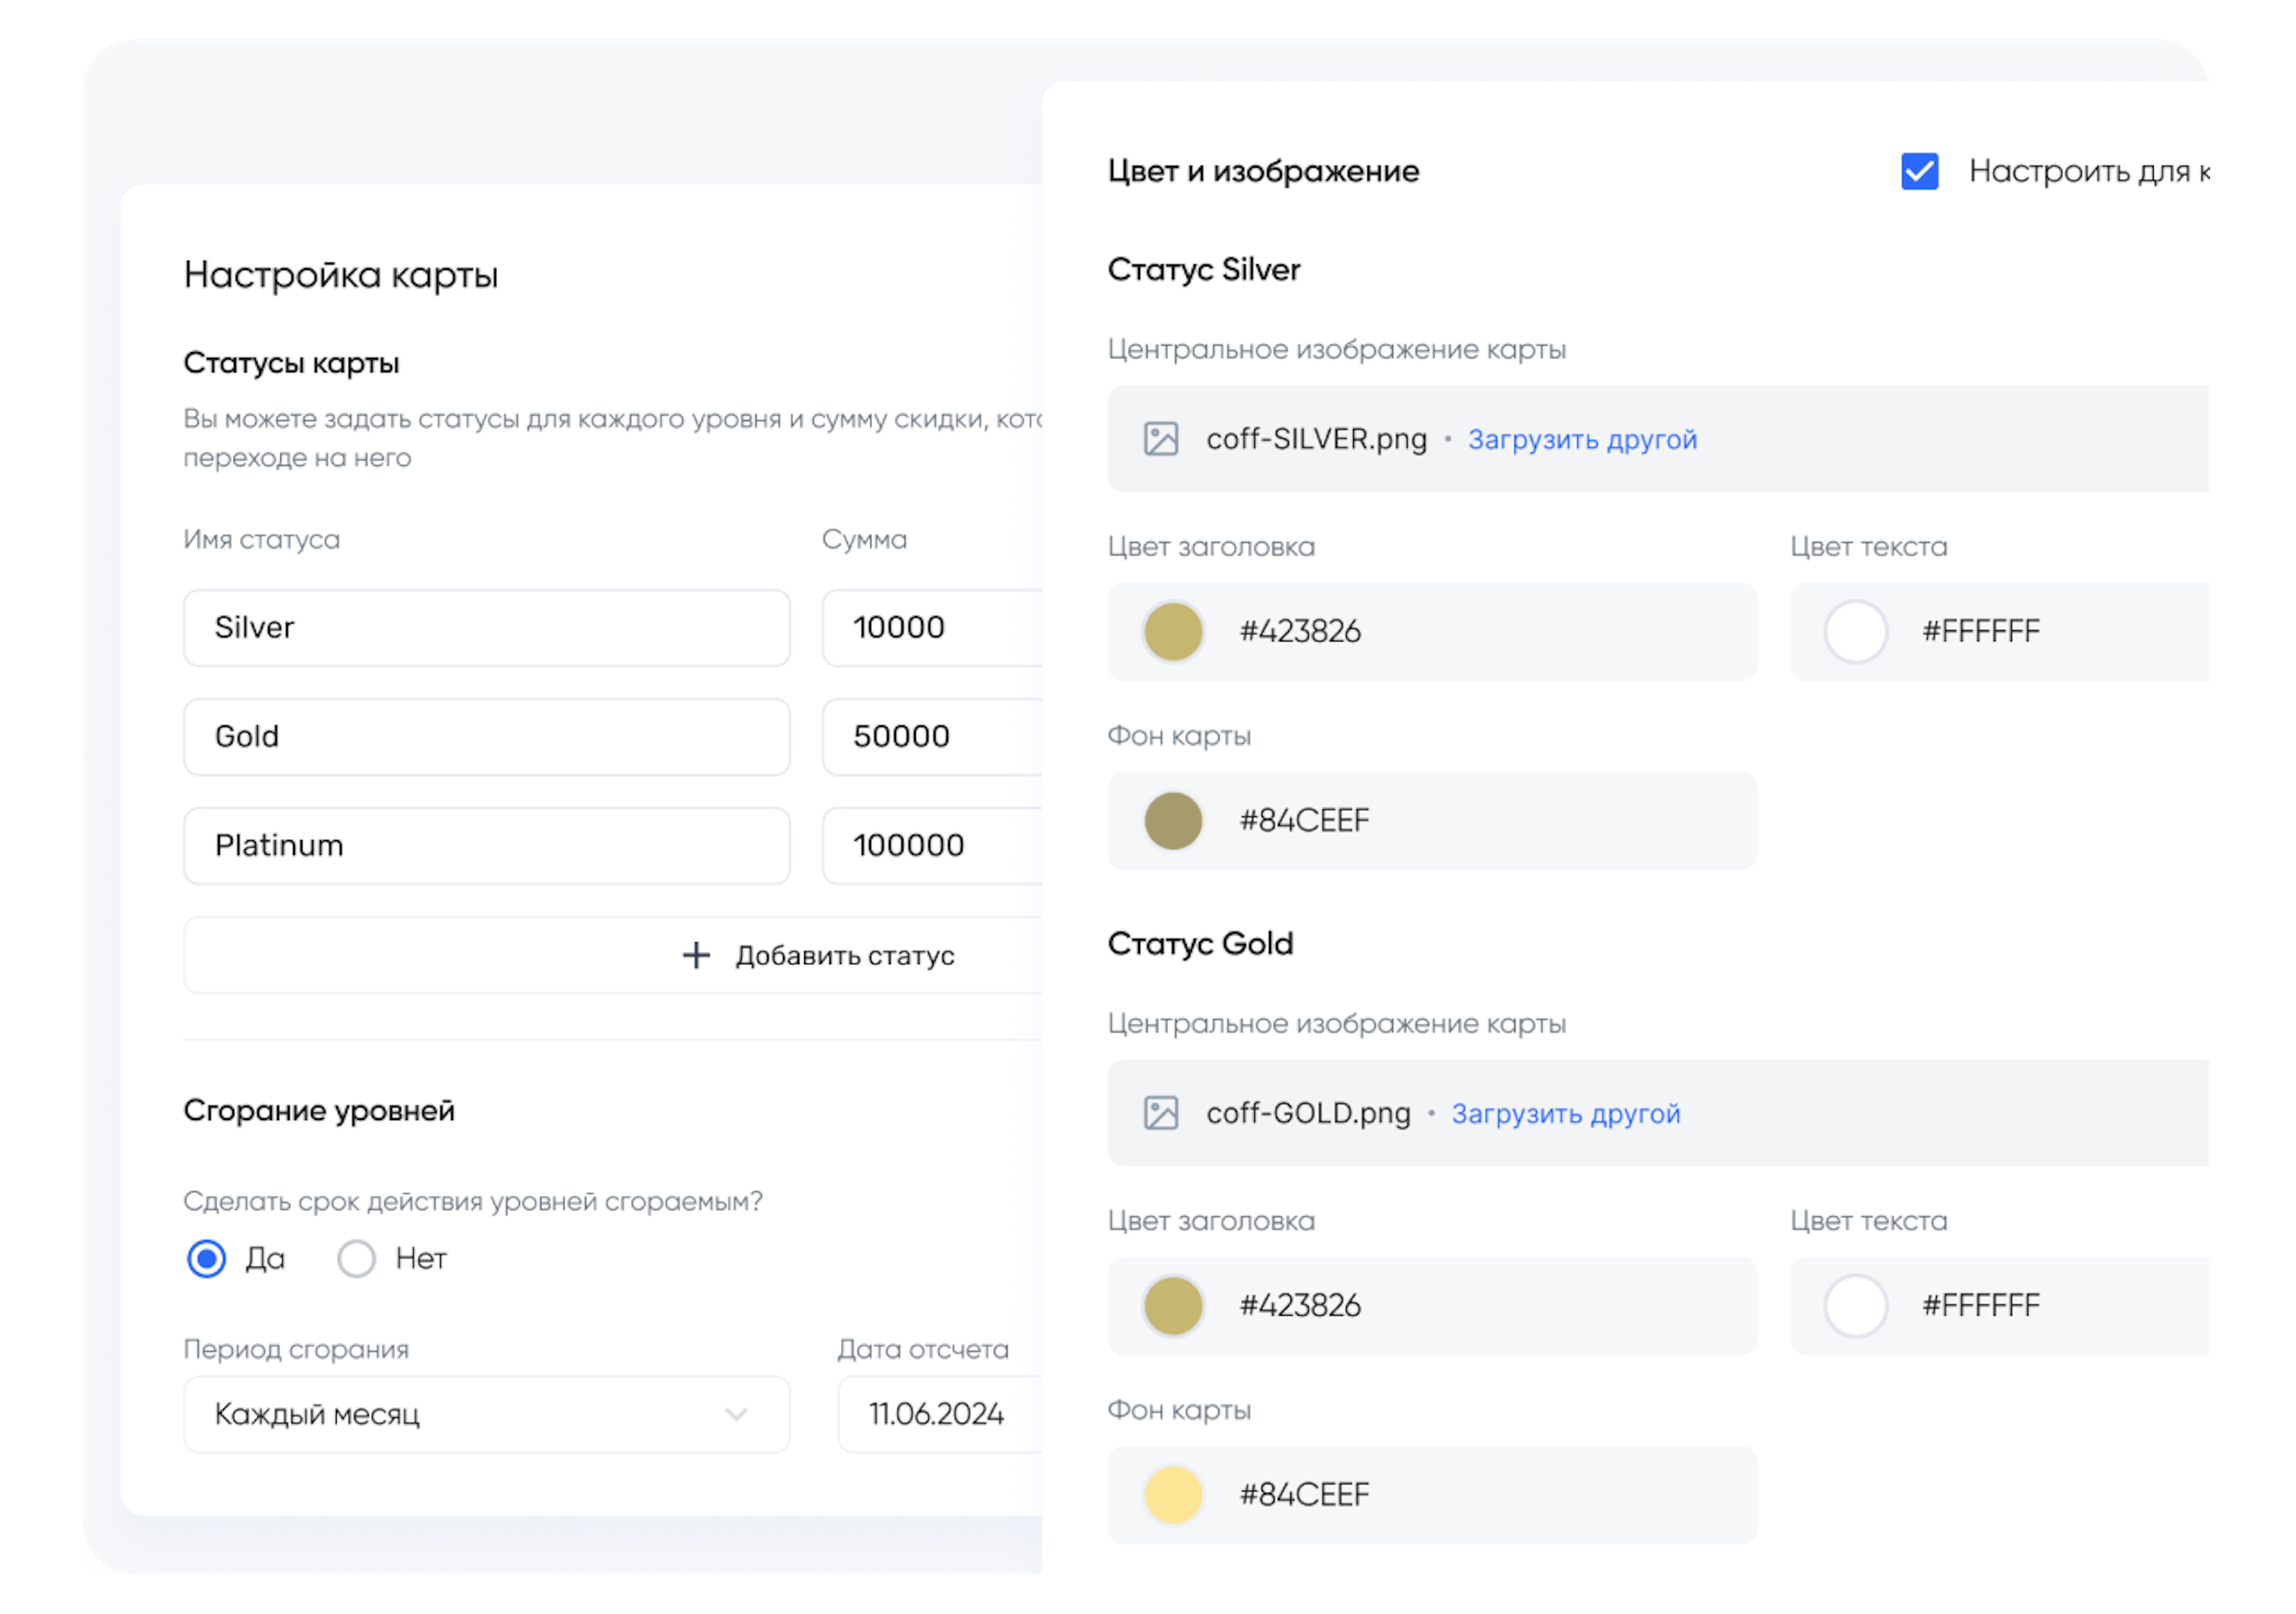This screenshot has height=1614, width=2296.
Task: Click image icon beside coff-GOLD.png
Action: point(1160,1113)
